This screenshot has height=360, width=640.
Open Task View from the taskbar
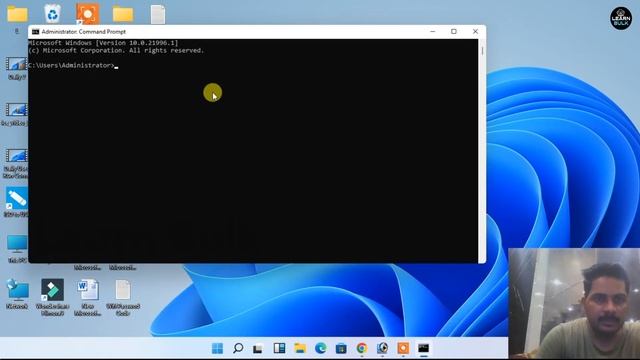(258, 349)
